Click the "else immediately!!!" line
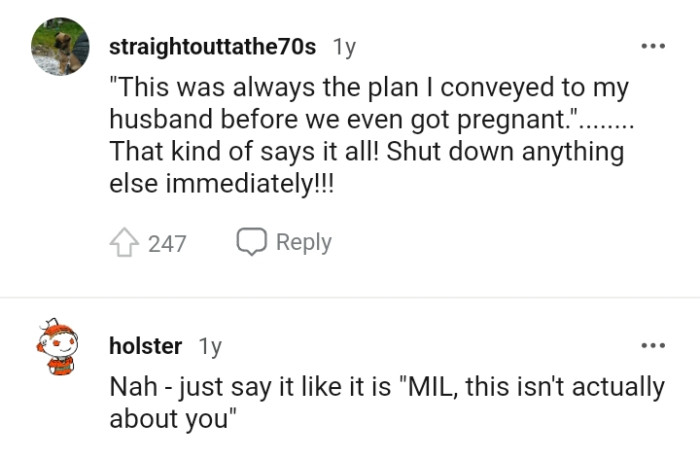Image resolution: width=700 pixels, height=459 pixels. tap(220, 184)
